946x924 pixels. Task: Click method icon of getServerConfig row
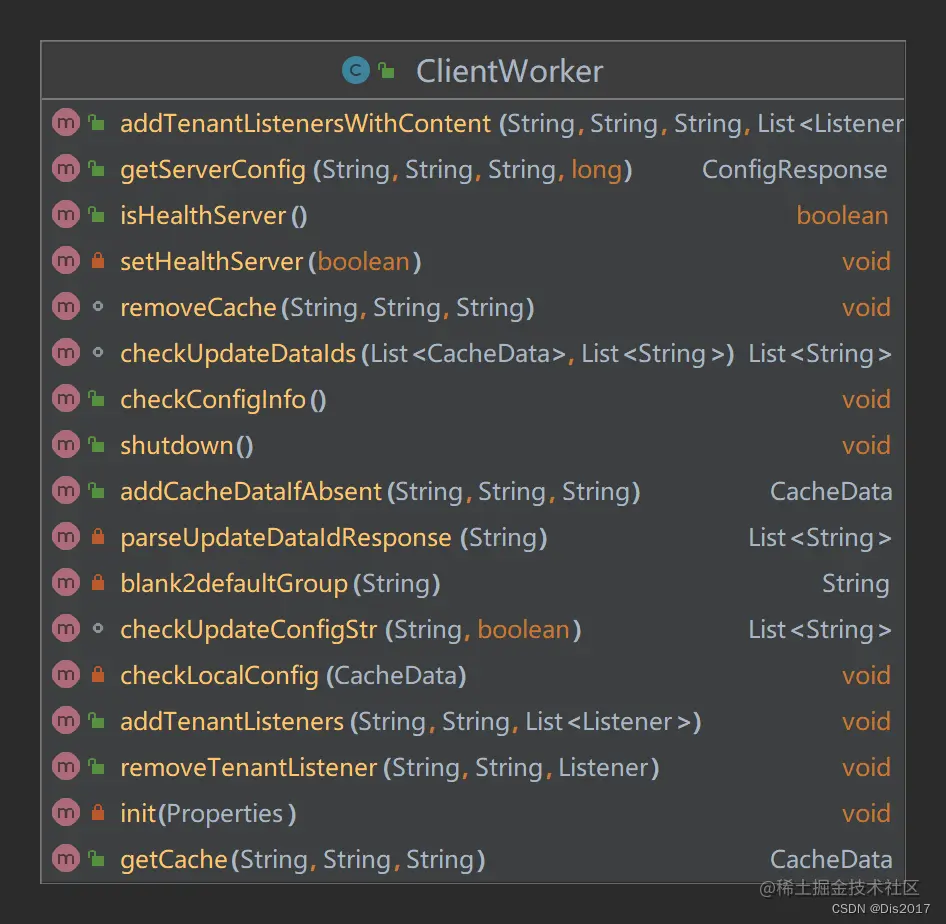tap(66, 169)
